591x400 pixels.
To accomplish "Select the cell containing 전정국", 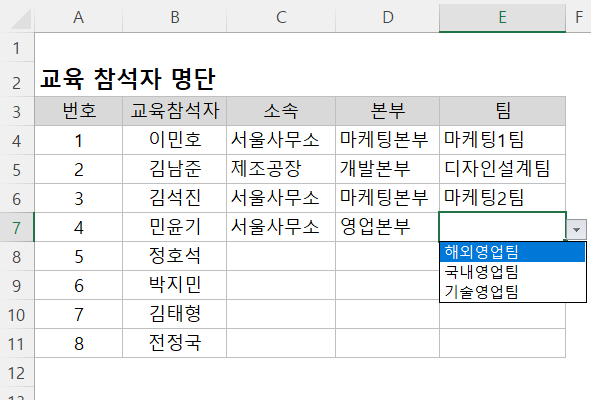I will 175,343.
